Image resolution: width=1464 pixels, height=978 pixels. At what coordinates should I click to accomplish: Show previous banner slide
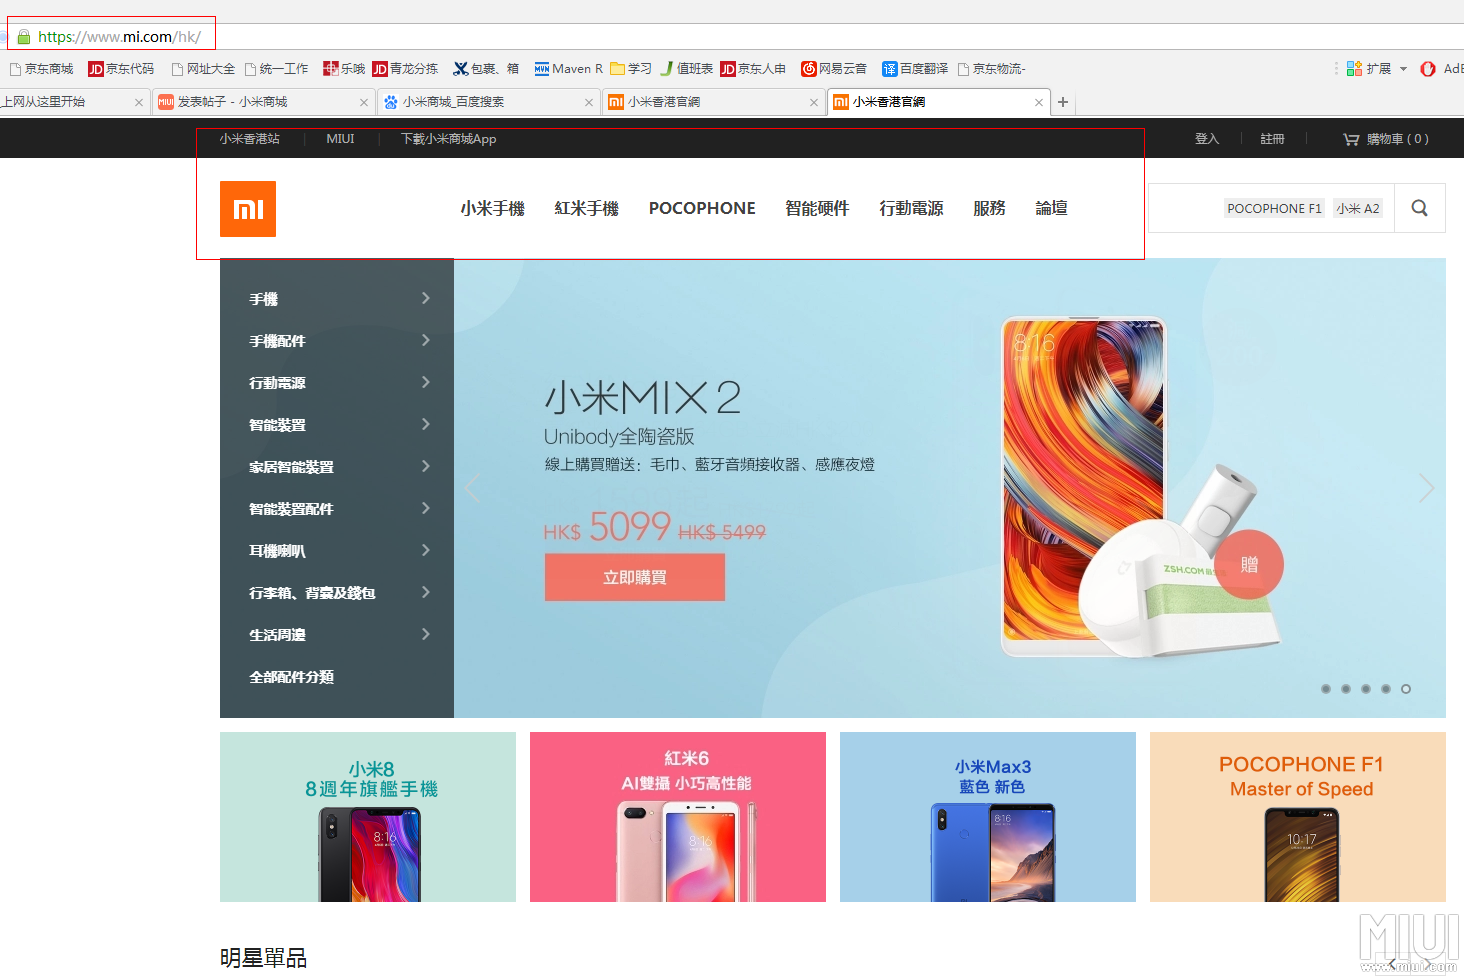point(472,488)
